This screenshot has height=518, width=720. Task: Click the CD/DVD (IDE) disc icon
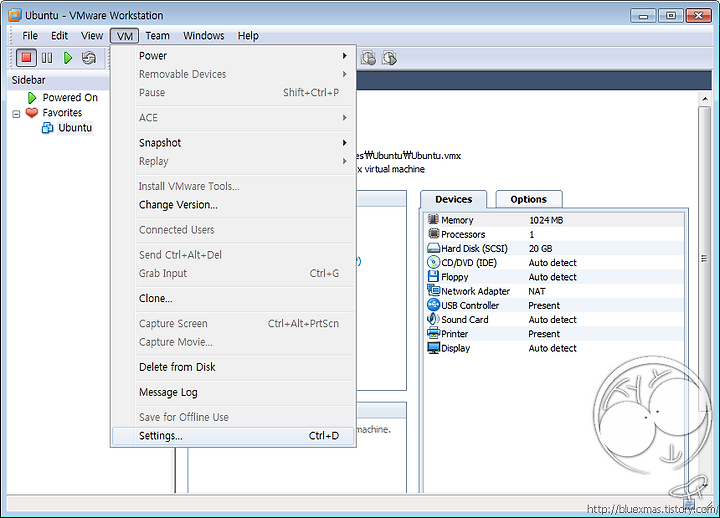(433, 262)
